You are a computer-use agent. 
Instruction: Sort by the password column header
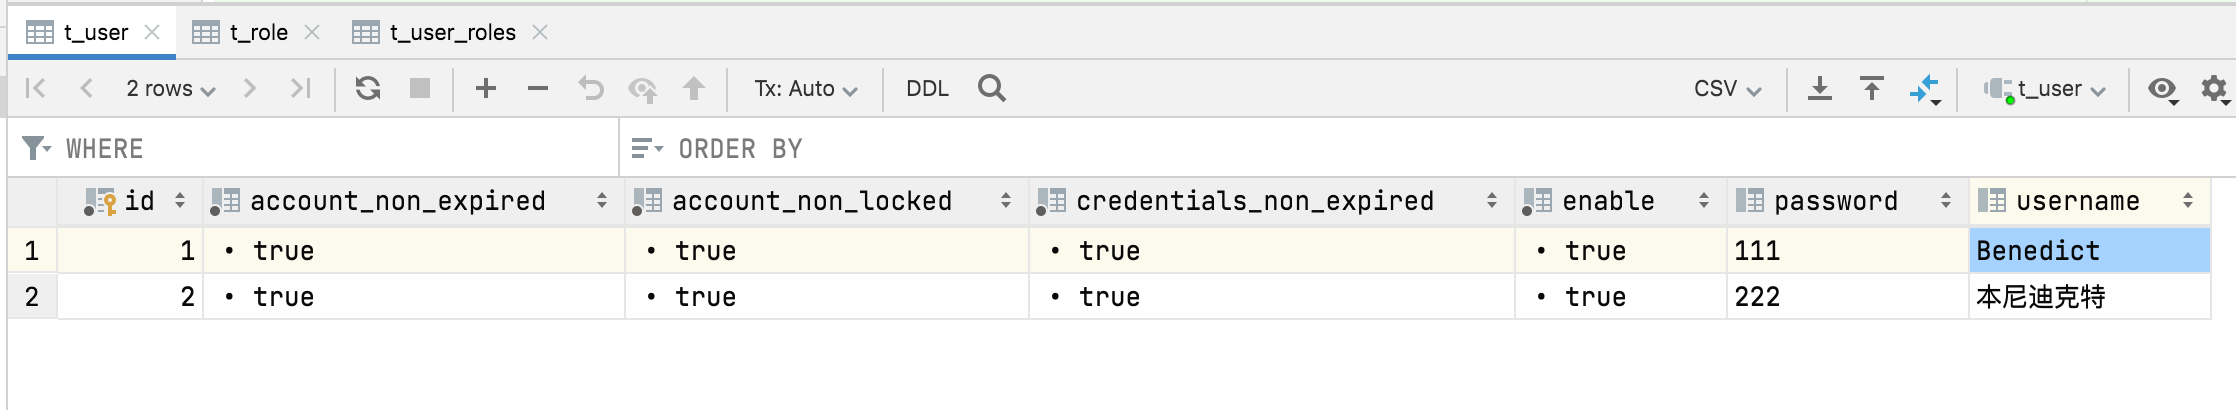pyautogui.click(x=1836, y=201)
